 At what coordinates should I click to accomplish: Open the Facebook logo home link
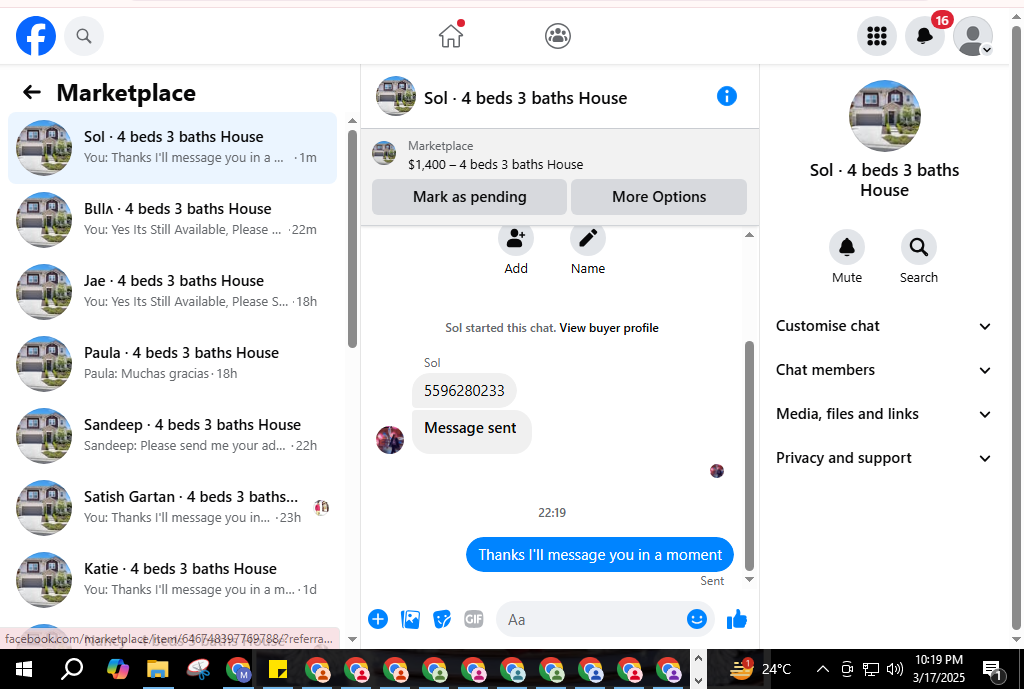[36, 36]
